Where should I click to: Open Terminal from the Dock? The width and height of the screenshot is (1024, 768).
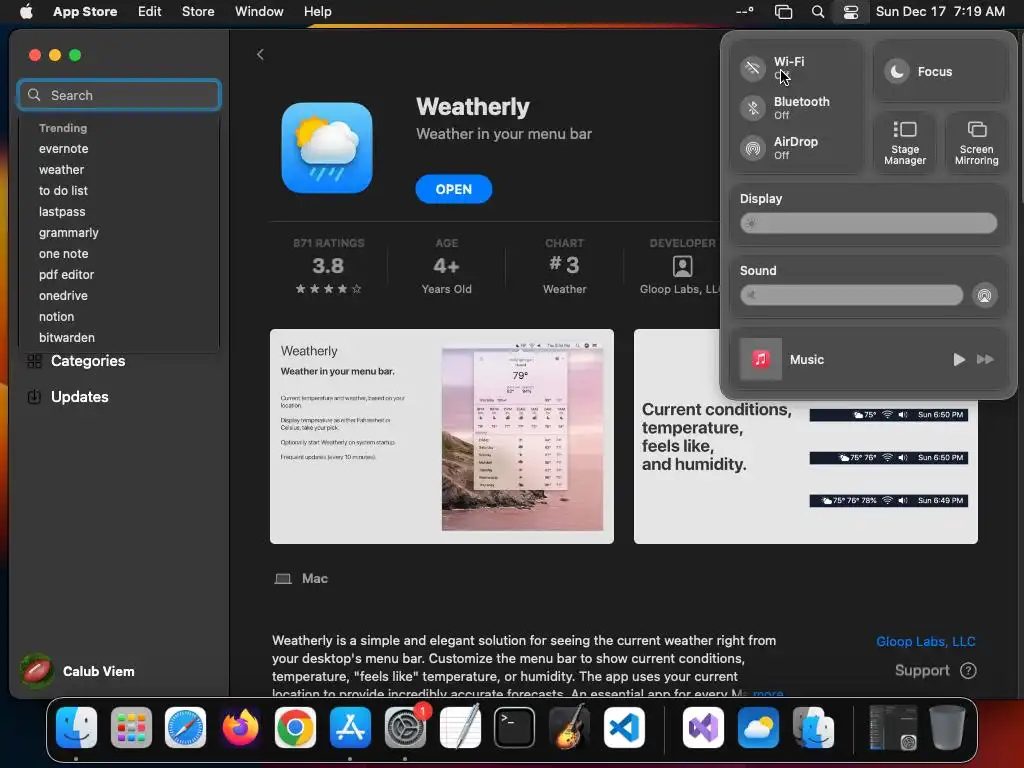514,728
